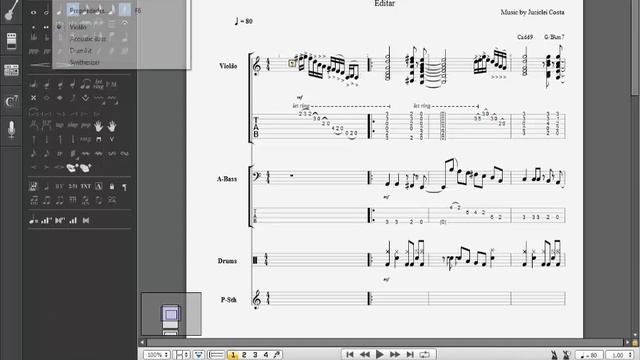Toggle the eye visibility icon in palette
The height and width of the screenshot is (360, 640).
point(33,13)
